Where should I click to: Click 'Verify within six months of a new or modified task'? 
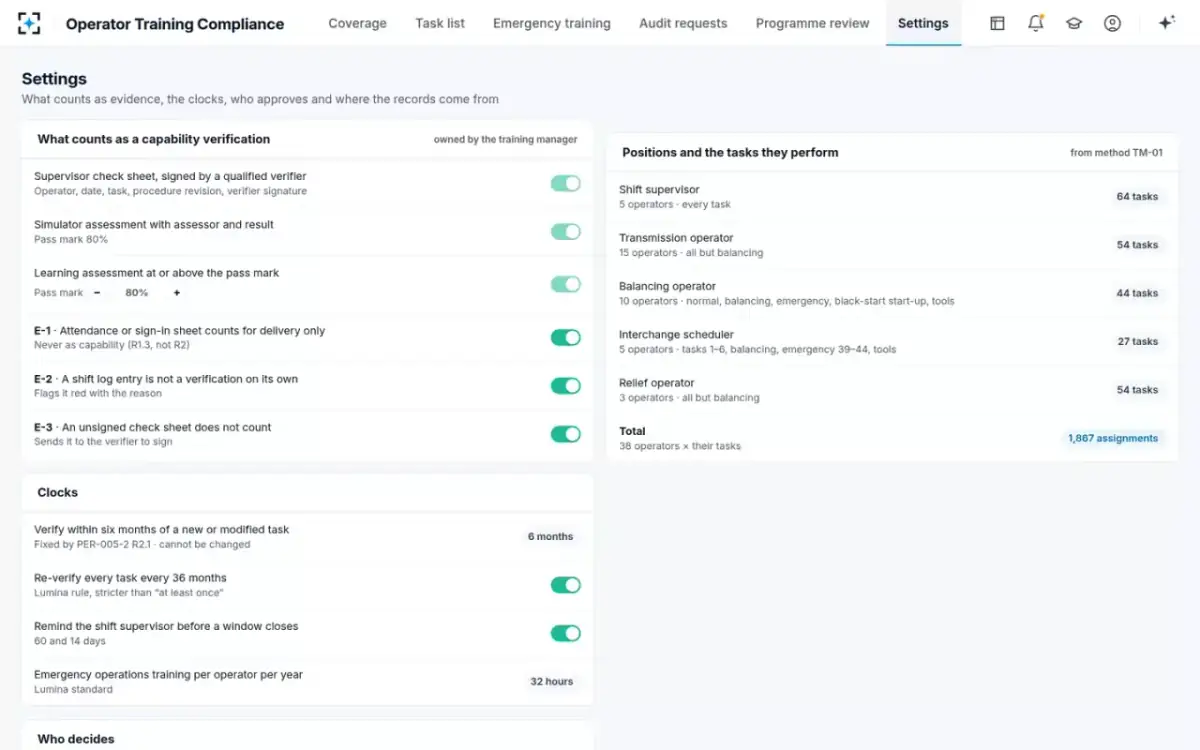162,529
